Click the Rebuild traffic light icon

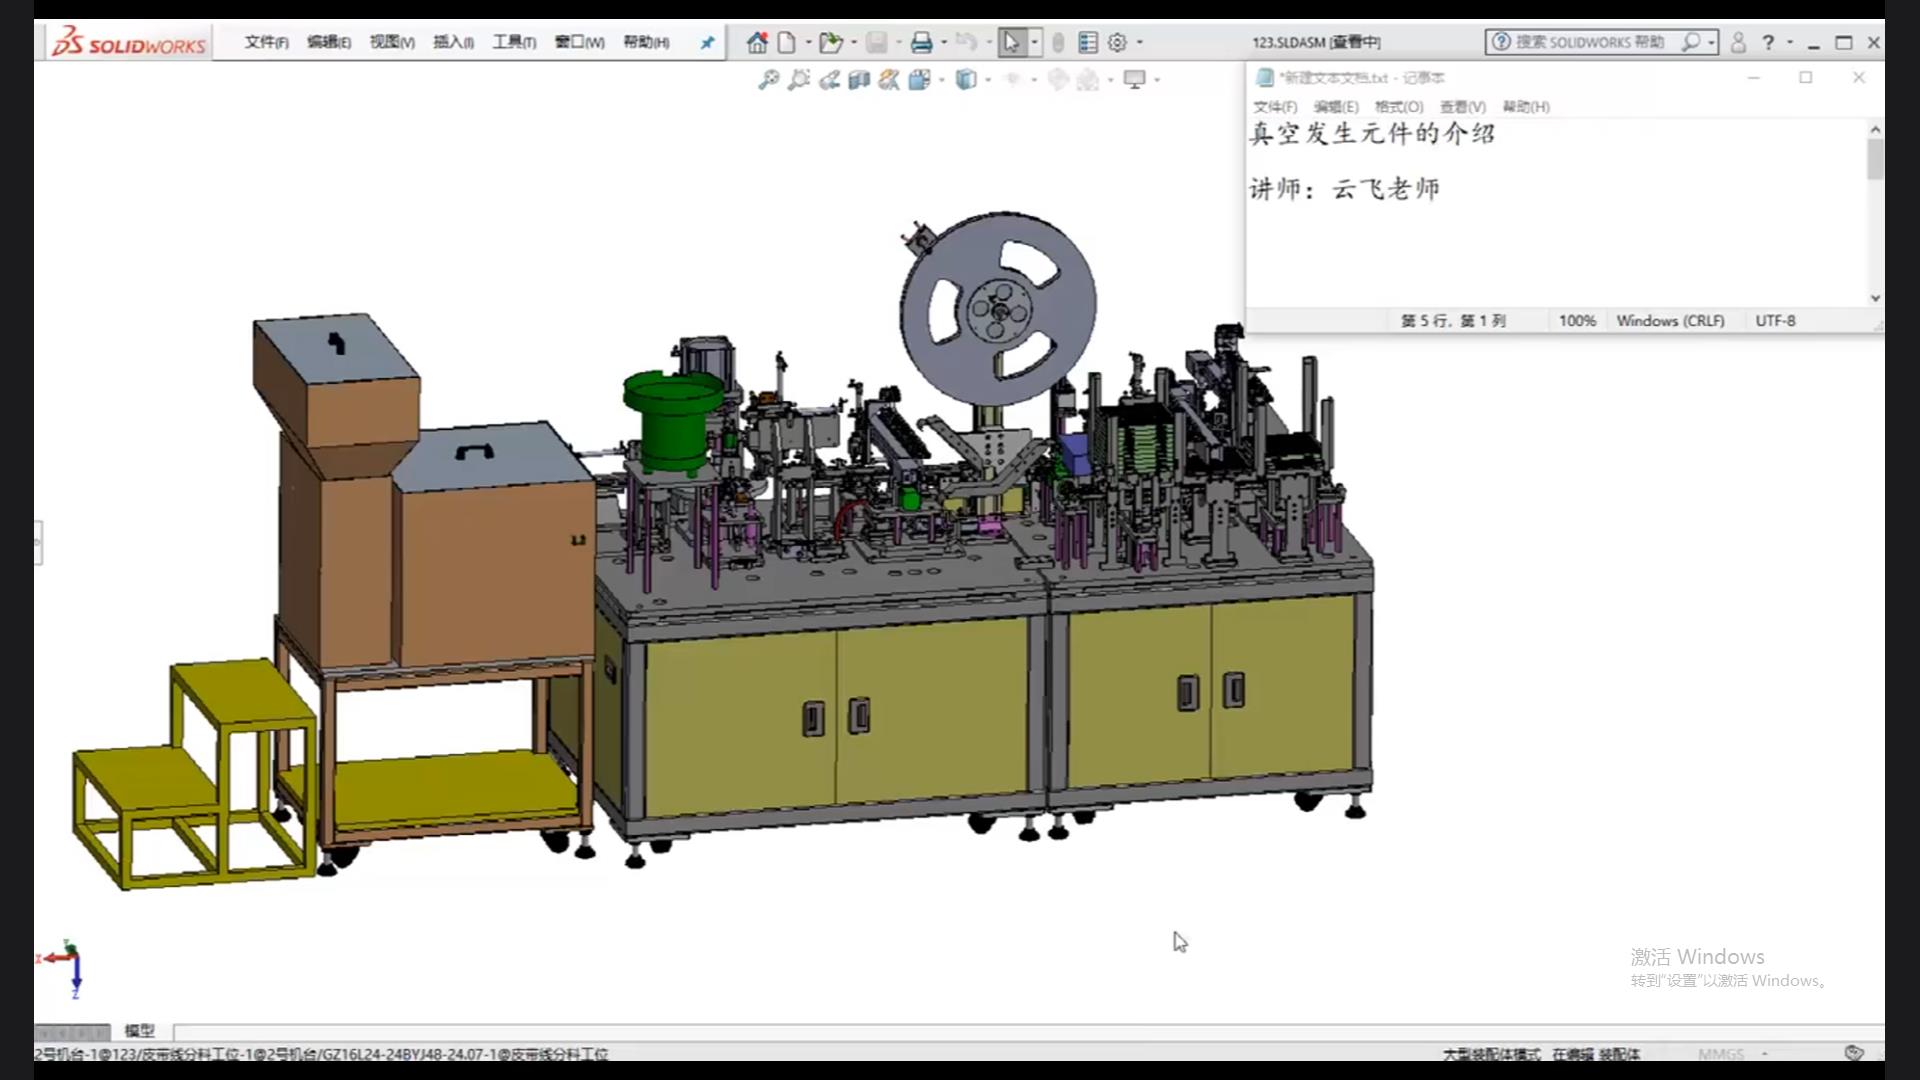point(1058,42)
